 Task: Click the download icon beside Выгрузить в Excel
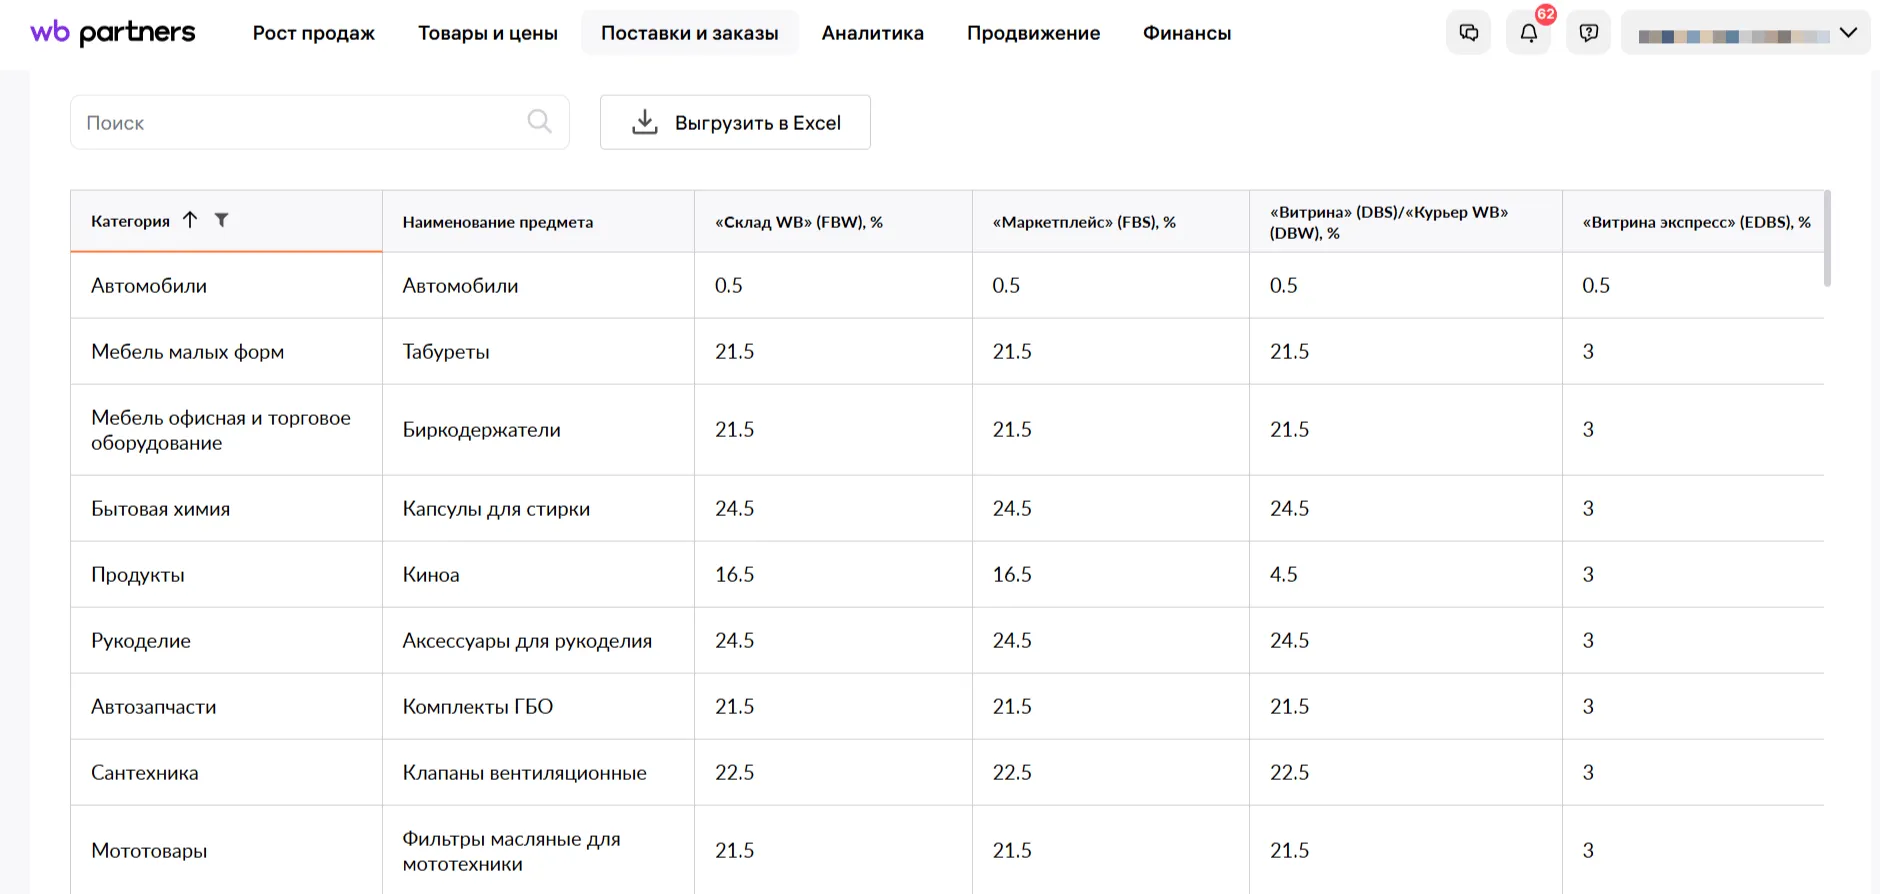(645, 122)
